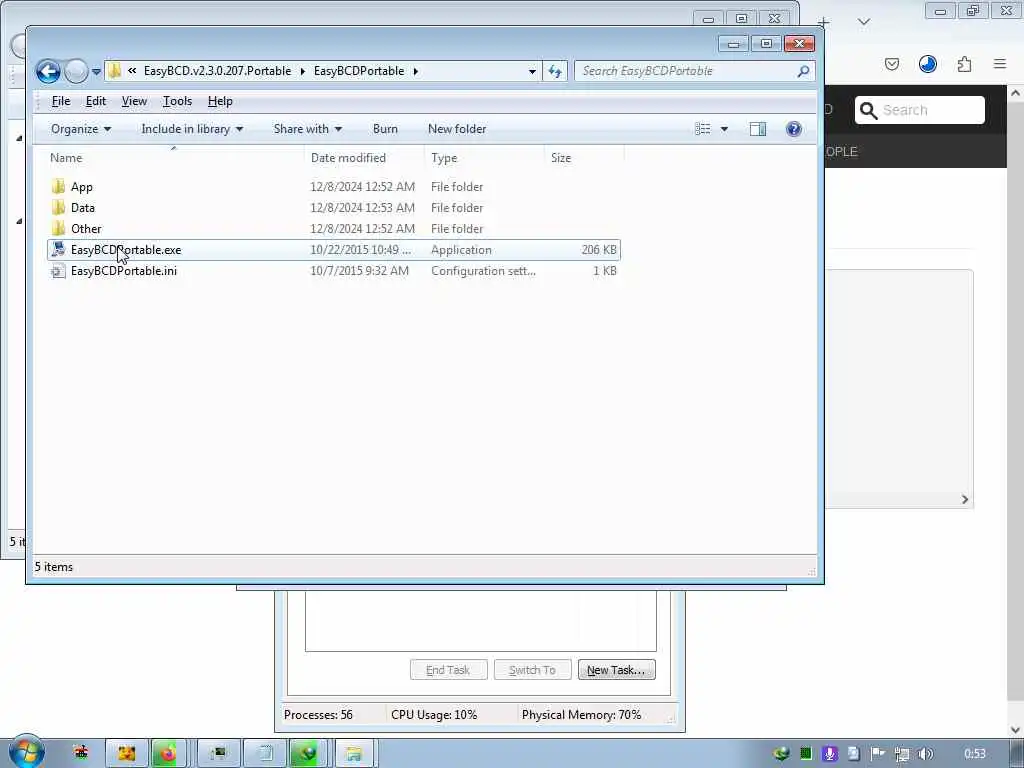Click the Forward navigation arrow in Explorer
The image size is (1024, 768).
(76, 71)
